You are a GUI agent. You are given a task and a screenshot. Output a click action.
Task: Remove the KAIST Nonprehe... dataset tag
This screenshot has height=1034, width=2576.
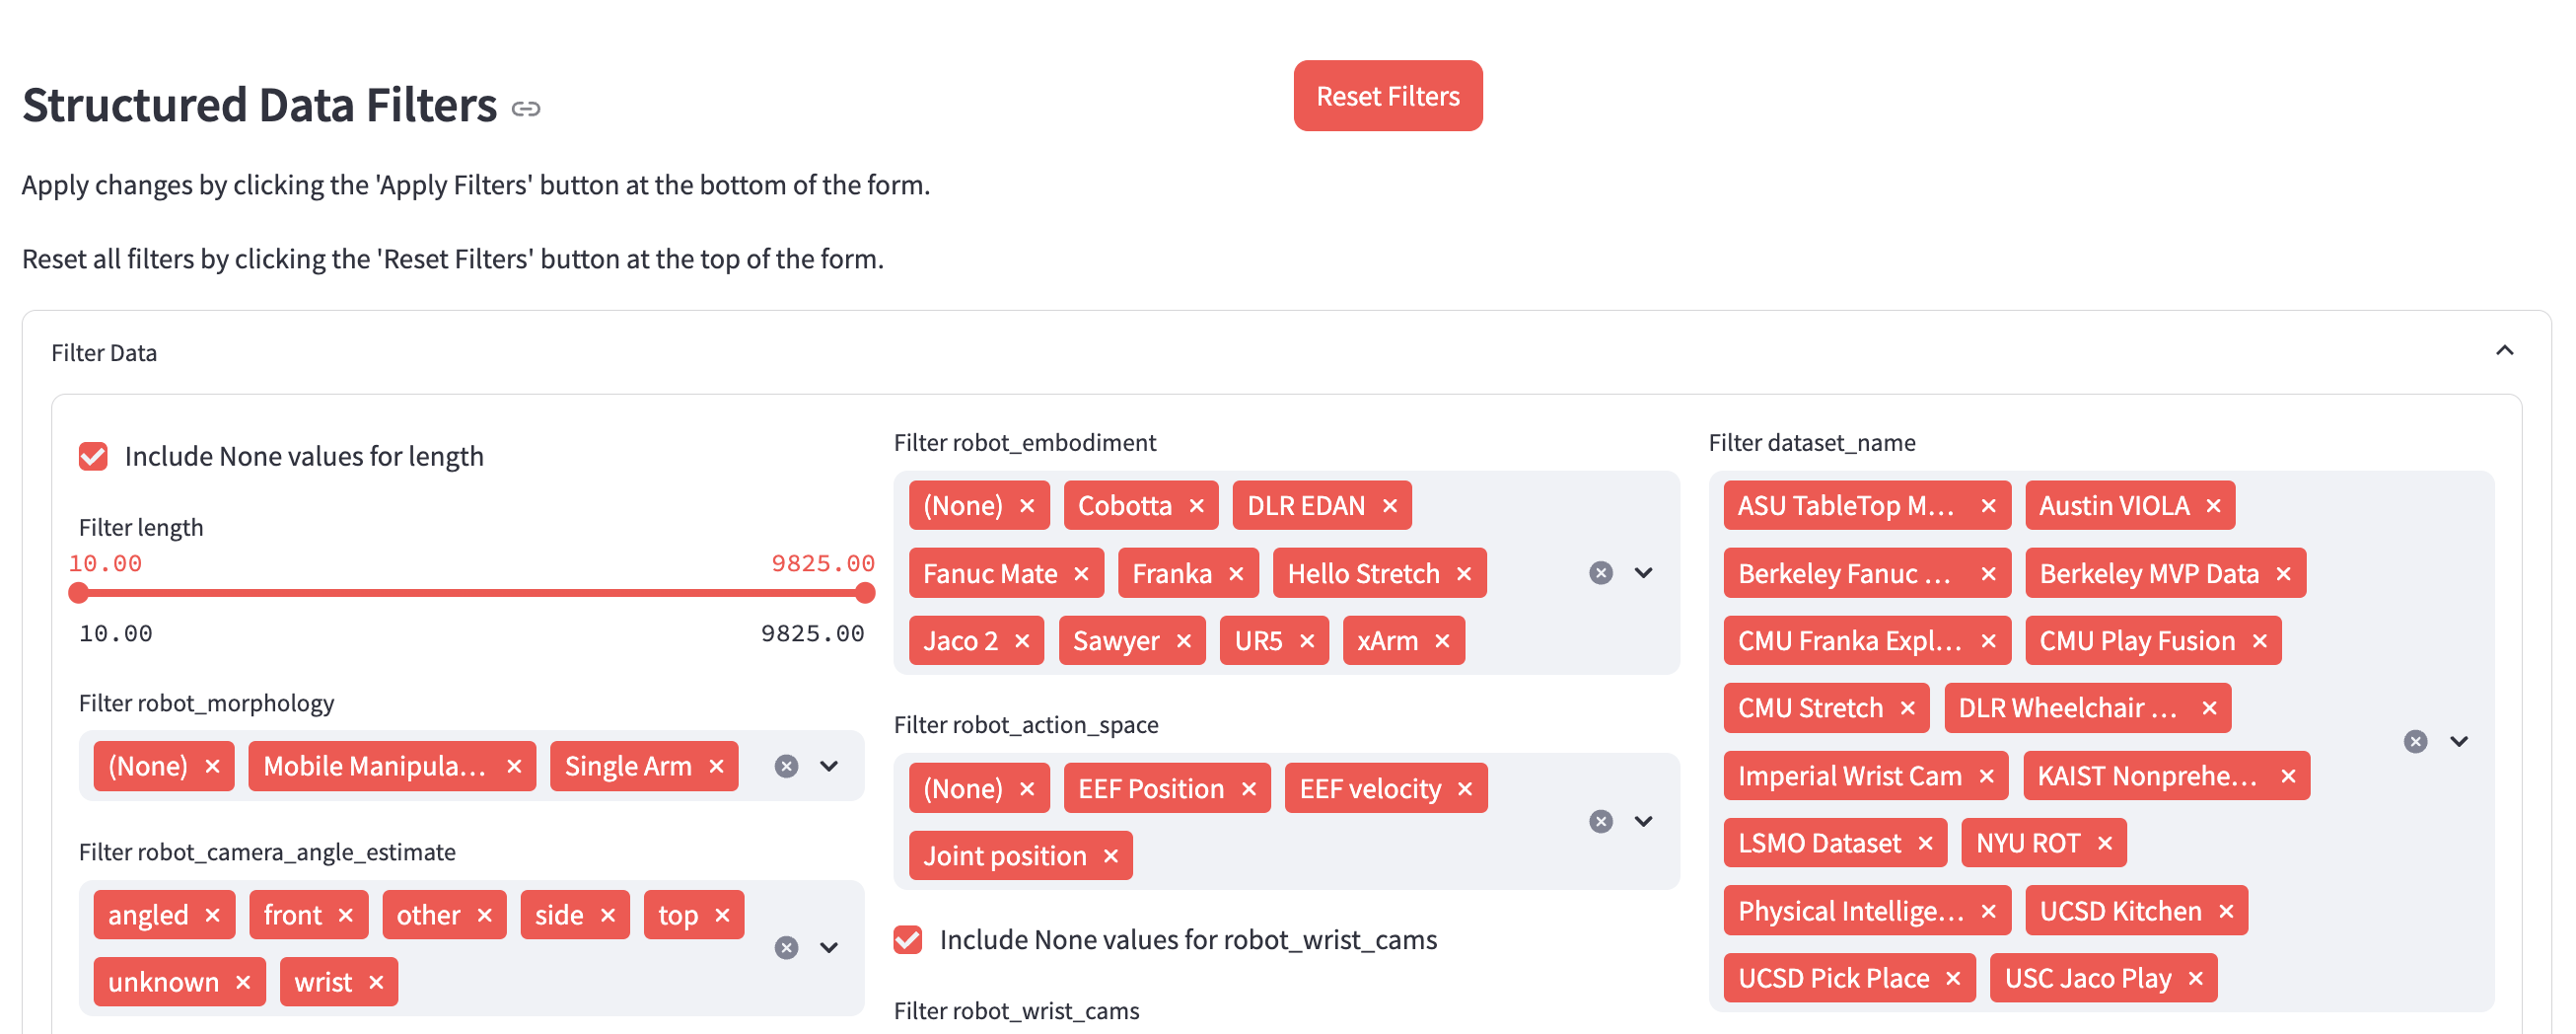[x=2288, y=776]
